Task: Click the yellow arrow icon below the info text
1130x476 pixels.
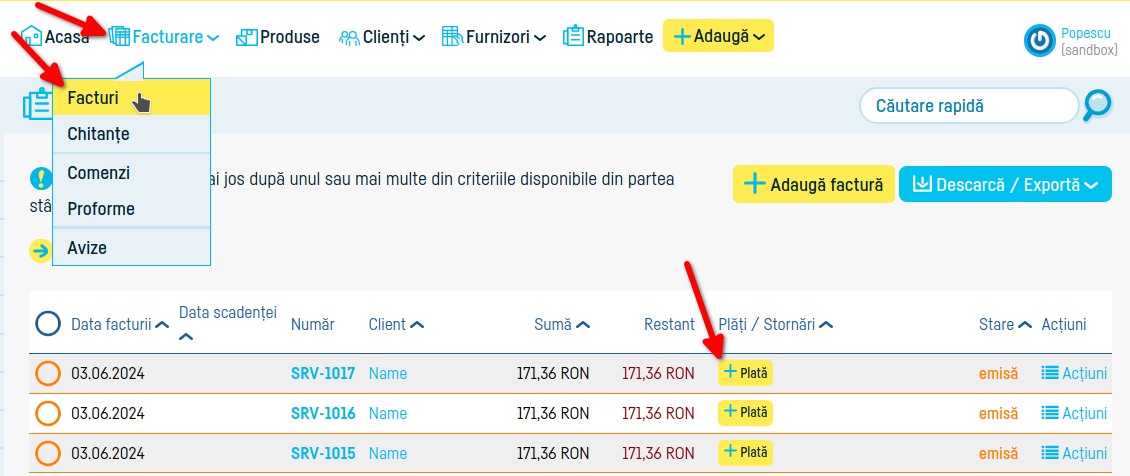Action: pyautogui.click(x=40, y=251)
